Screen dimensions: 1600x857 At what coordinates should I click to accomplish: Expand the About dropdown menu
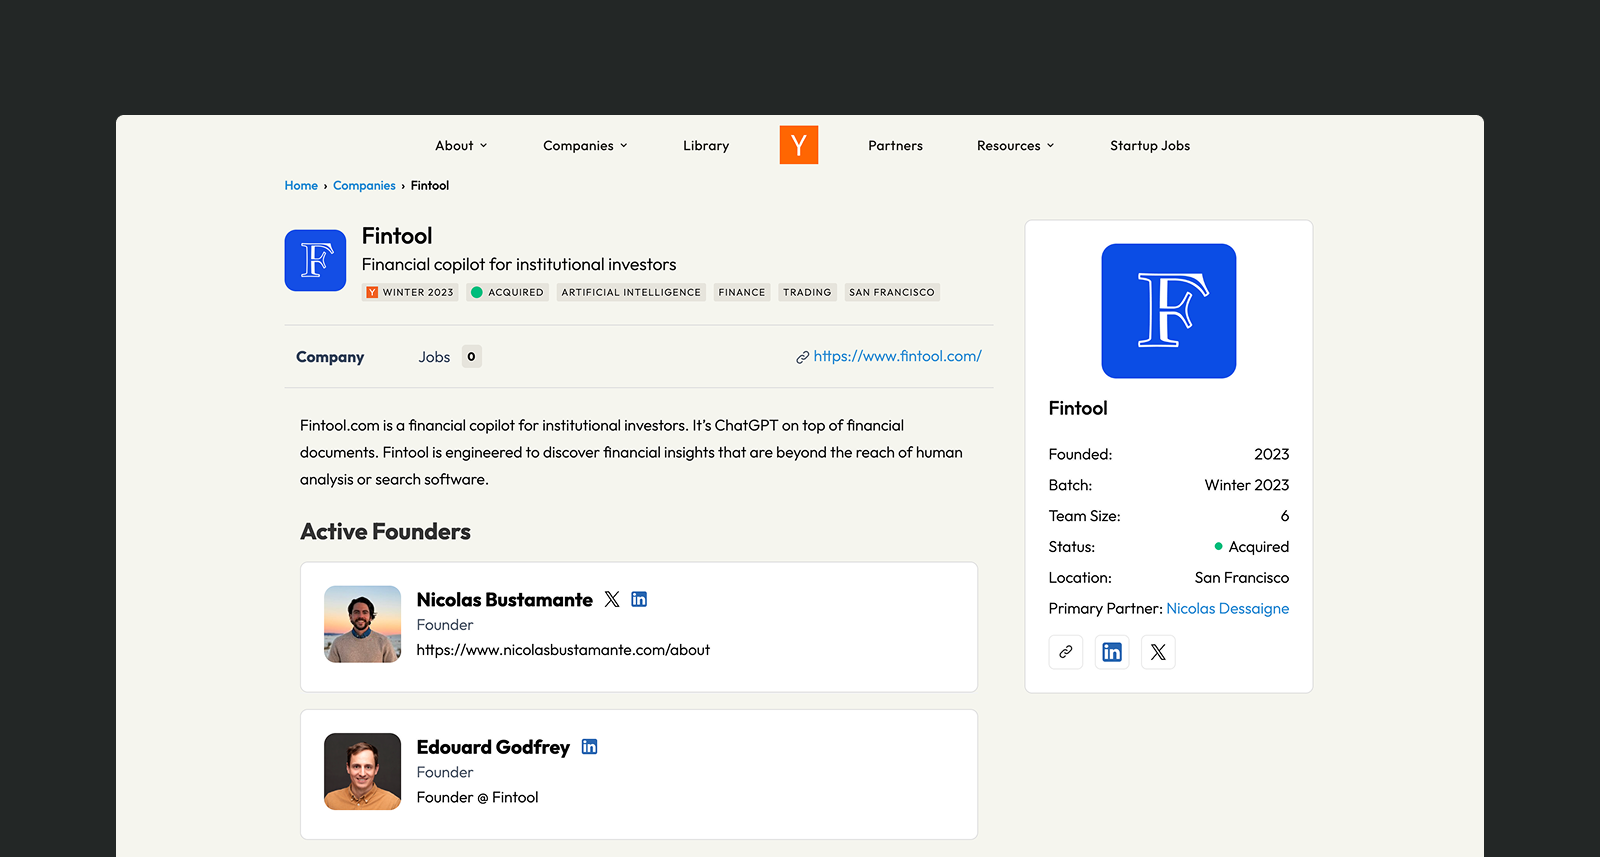(x=461, y=145)
